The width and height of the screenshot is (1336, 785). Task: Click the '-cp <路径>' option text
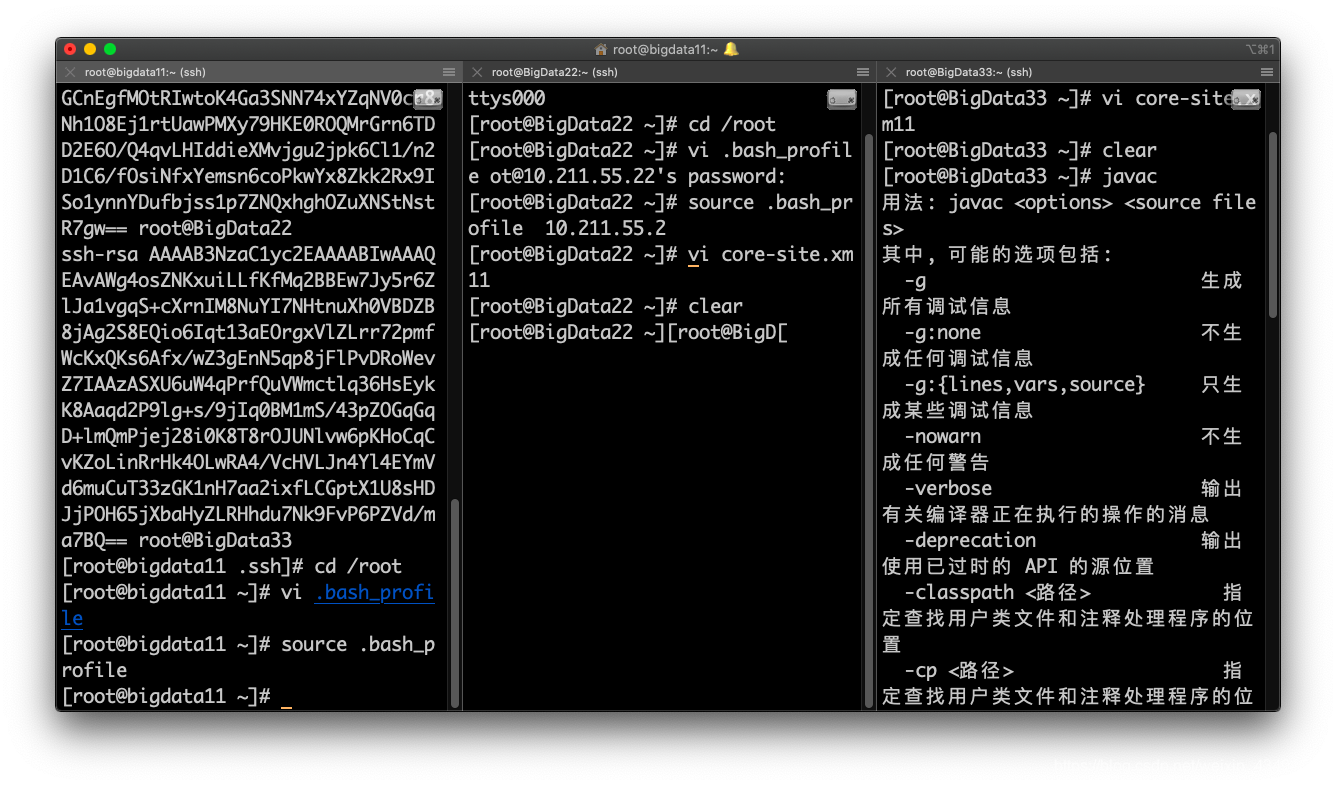click(x=960, y=671)
